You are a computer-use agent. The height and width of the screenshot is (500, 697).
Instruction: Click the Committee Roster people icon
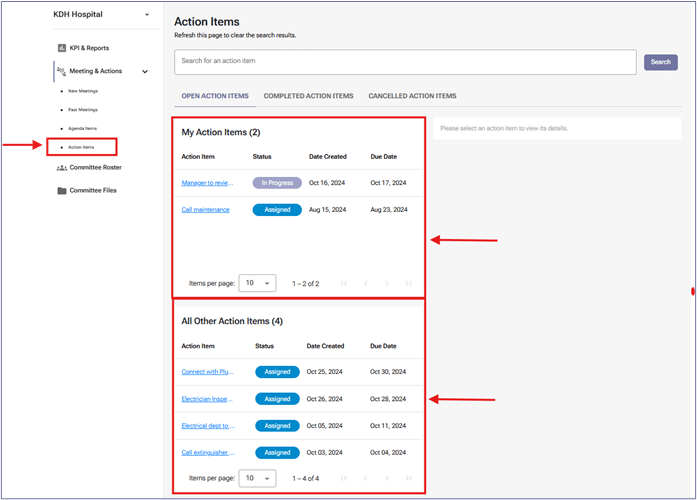pyautogui.click(x=62, y=168)
